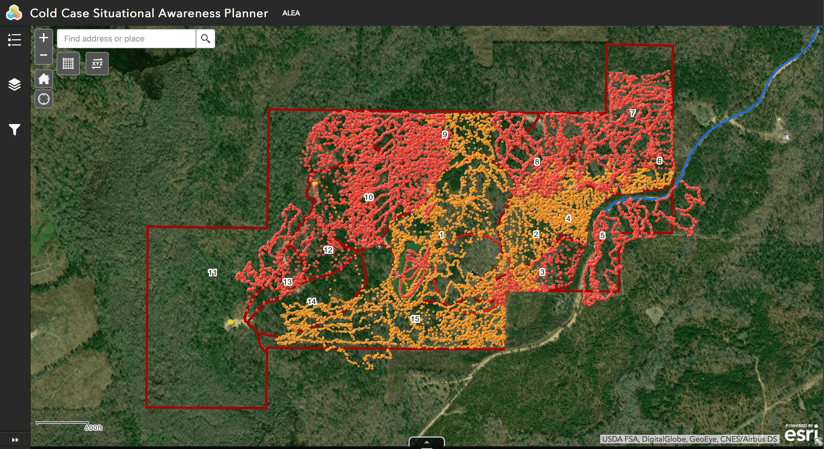824x449 pixels.
Task: Select search area label 7
Action: pyautogui.click(x=633, y=113)
